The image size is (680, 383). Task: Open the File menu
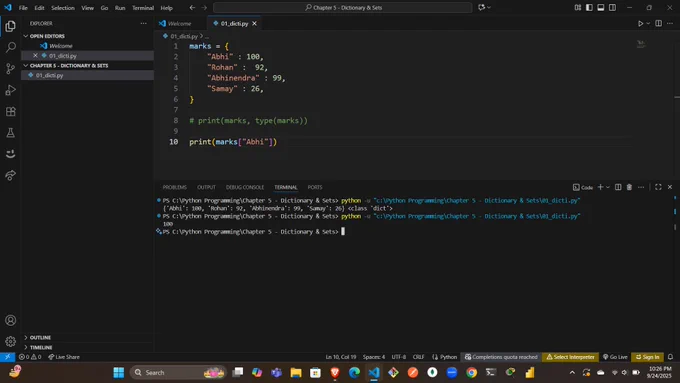23,8
